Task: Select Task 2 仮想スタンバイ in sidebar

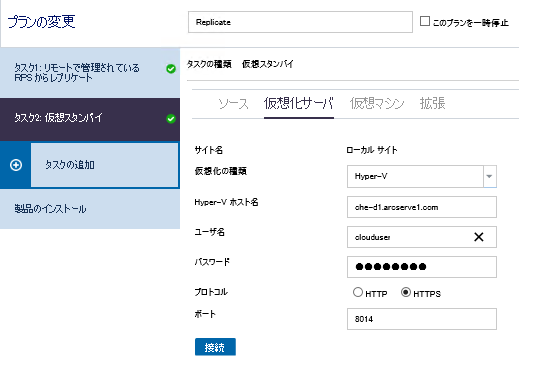Action: tap(90, 119)
